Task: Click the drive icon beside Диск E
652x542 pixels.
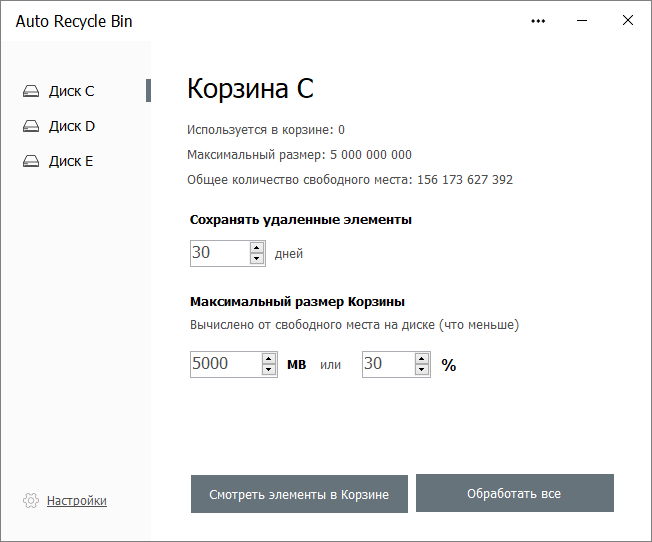Action: (x=31, y=161)
